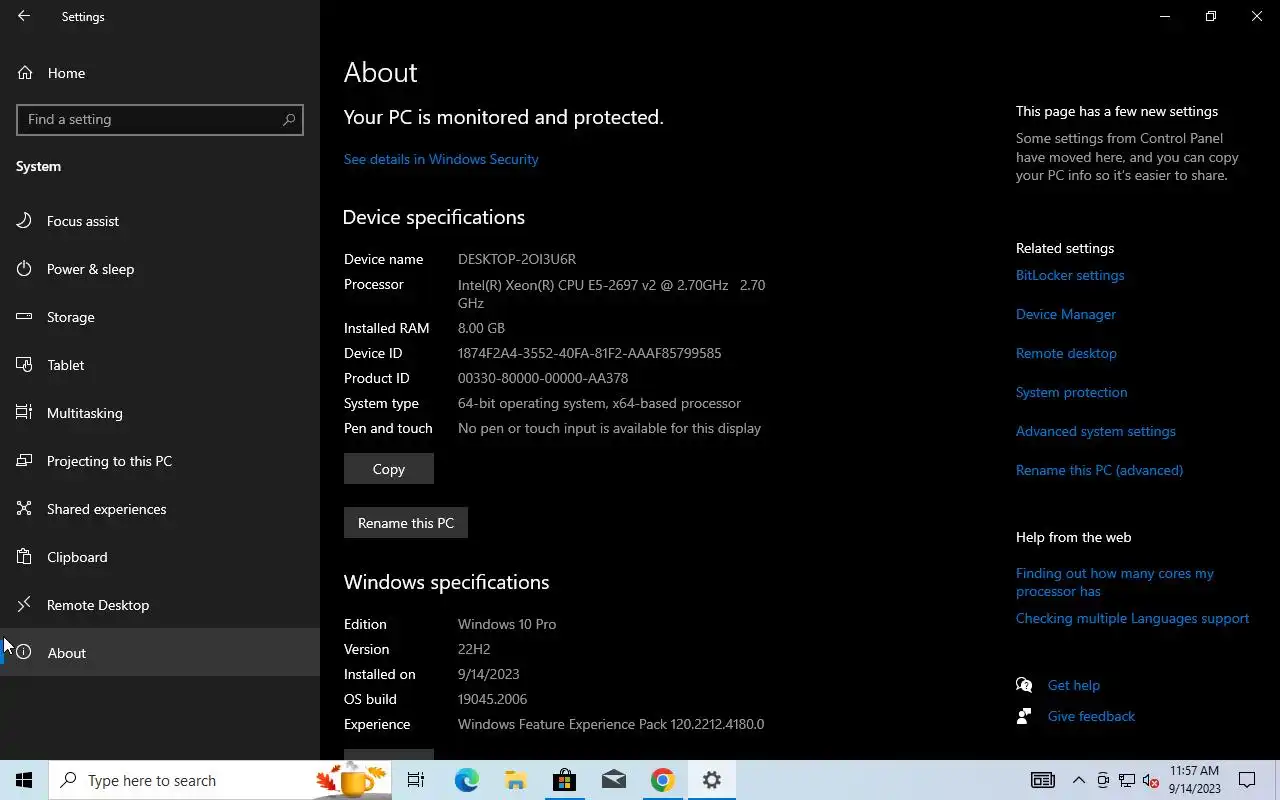
Task: Open the Focus assist settings
Action: point(160,221)
